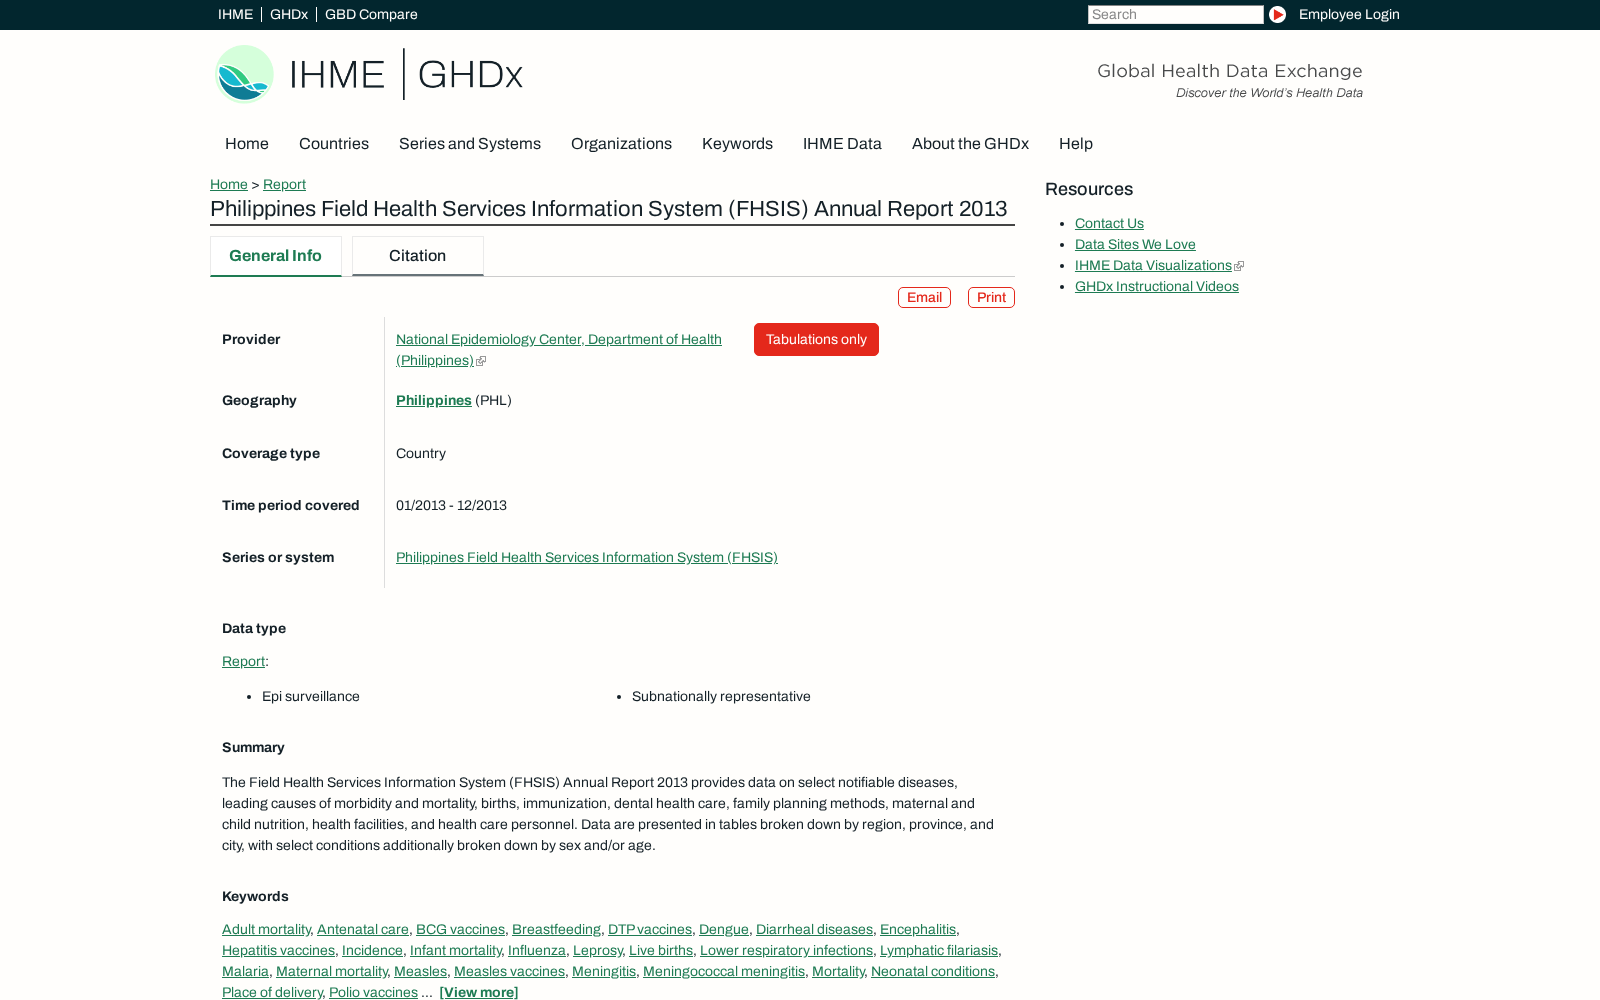Open About the GHDx menu
The height and width of the screenshot is (1000, 1600).
970,143
